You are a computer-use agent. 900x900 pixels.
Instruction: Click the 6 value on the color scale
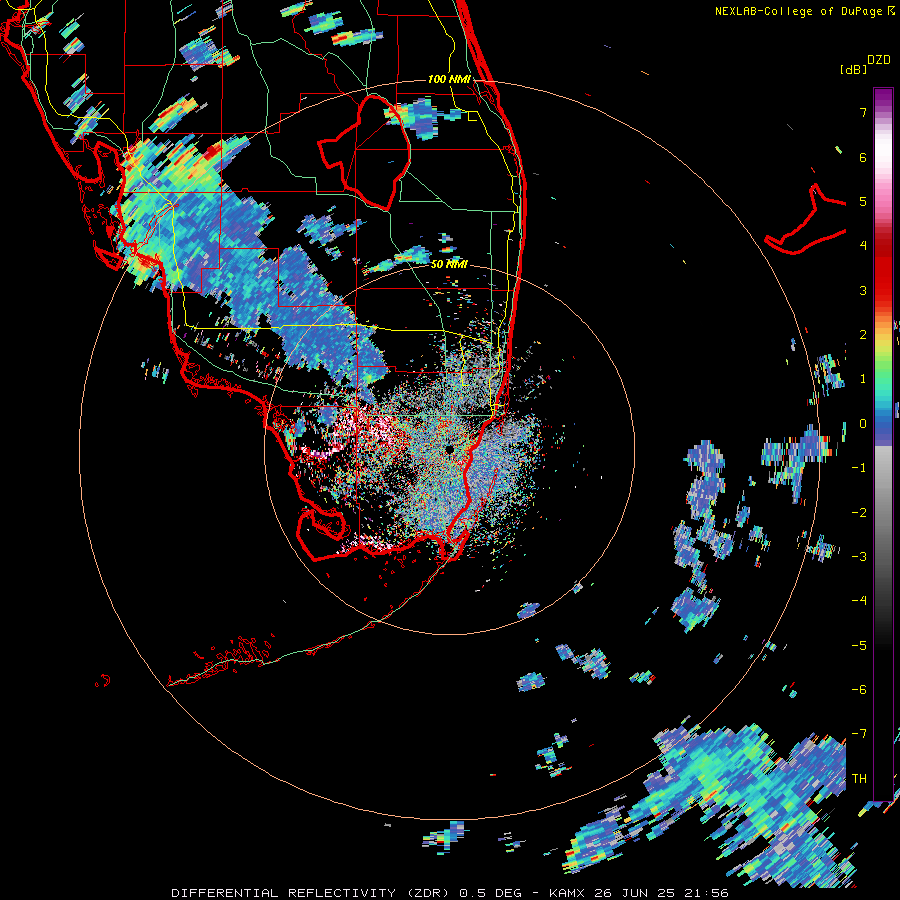(x=862, y=157)
